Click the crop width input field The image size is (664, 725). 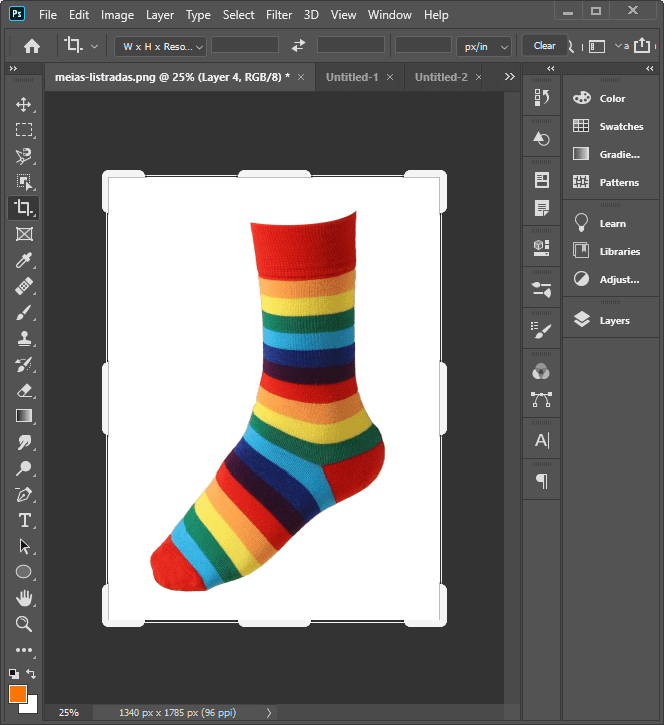(245, 45)
